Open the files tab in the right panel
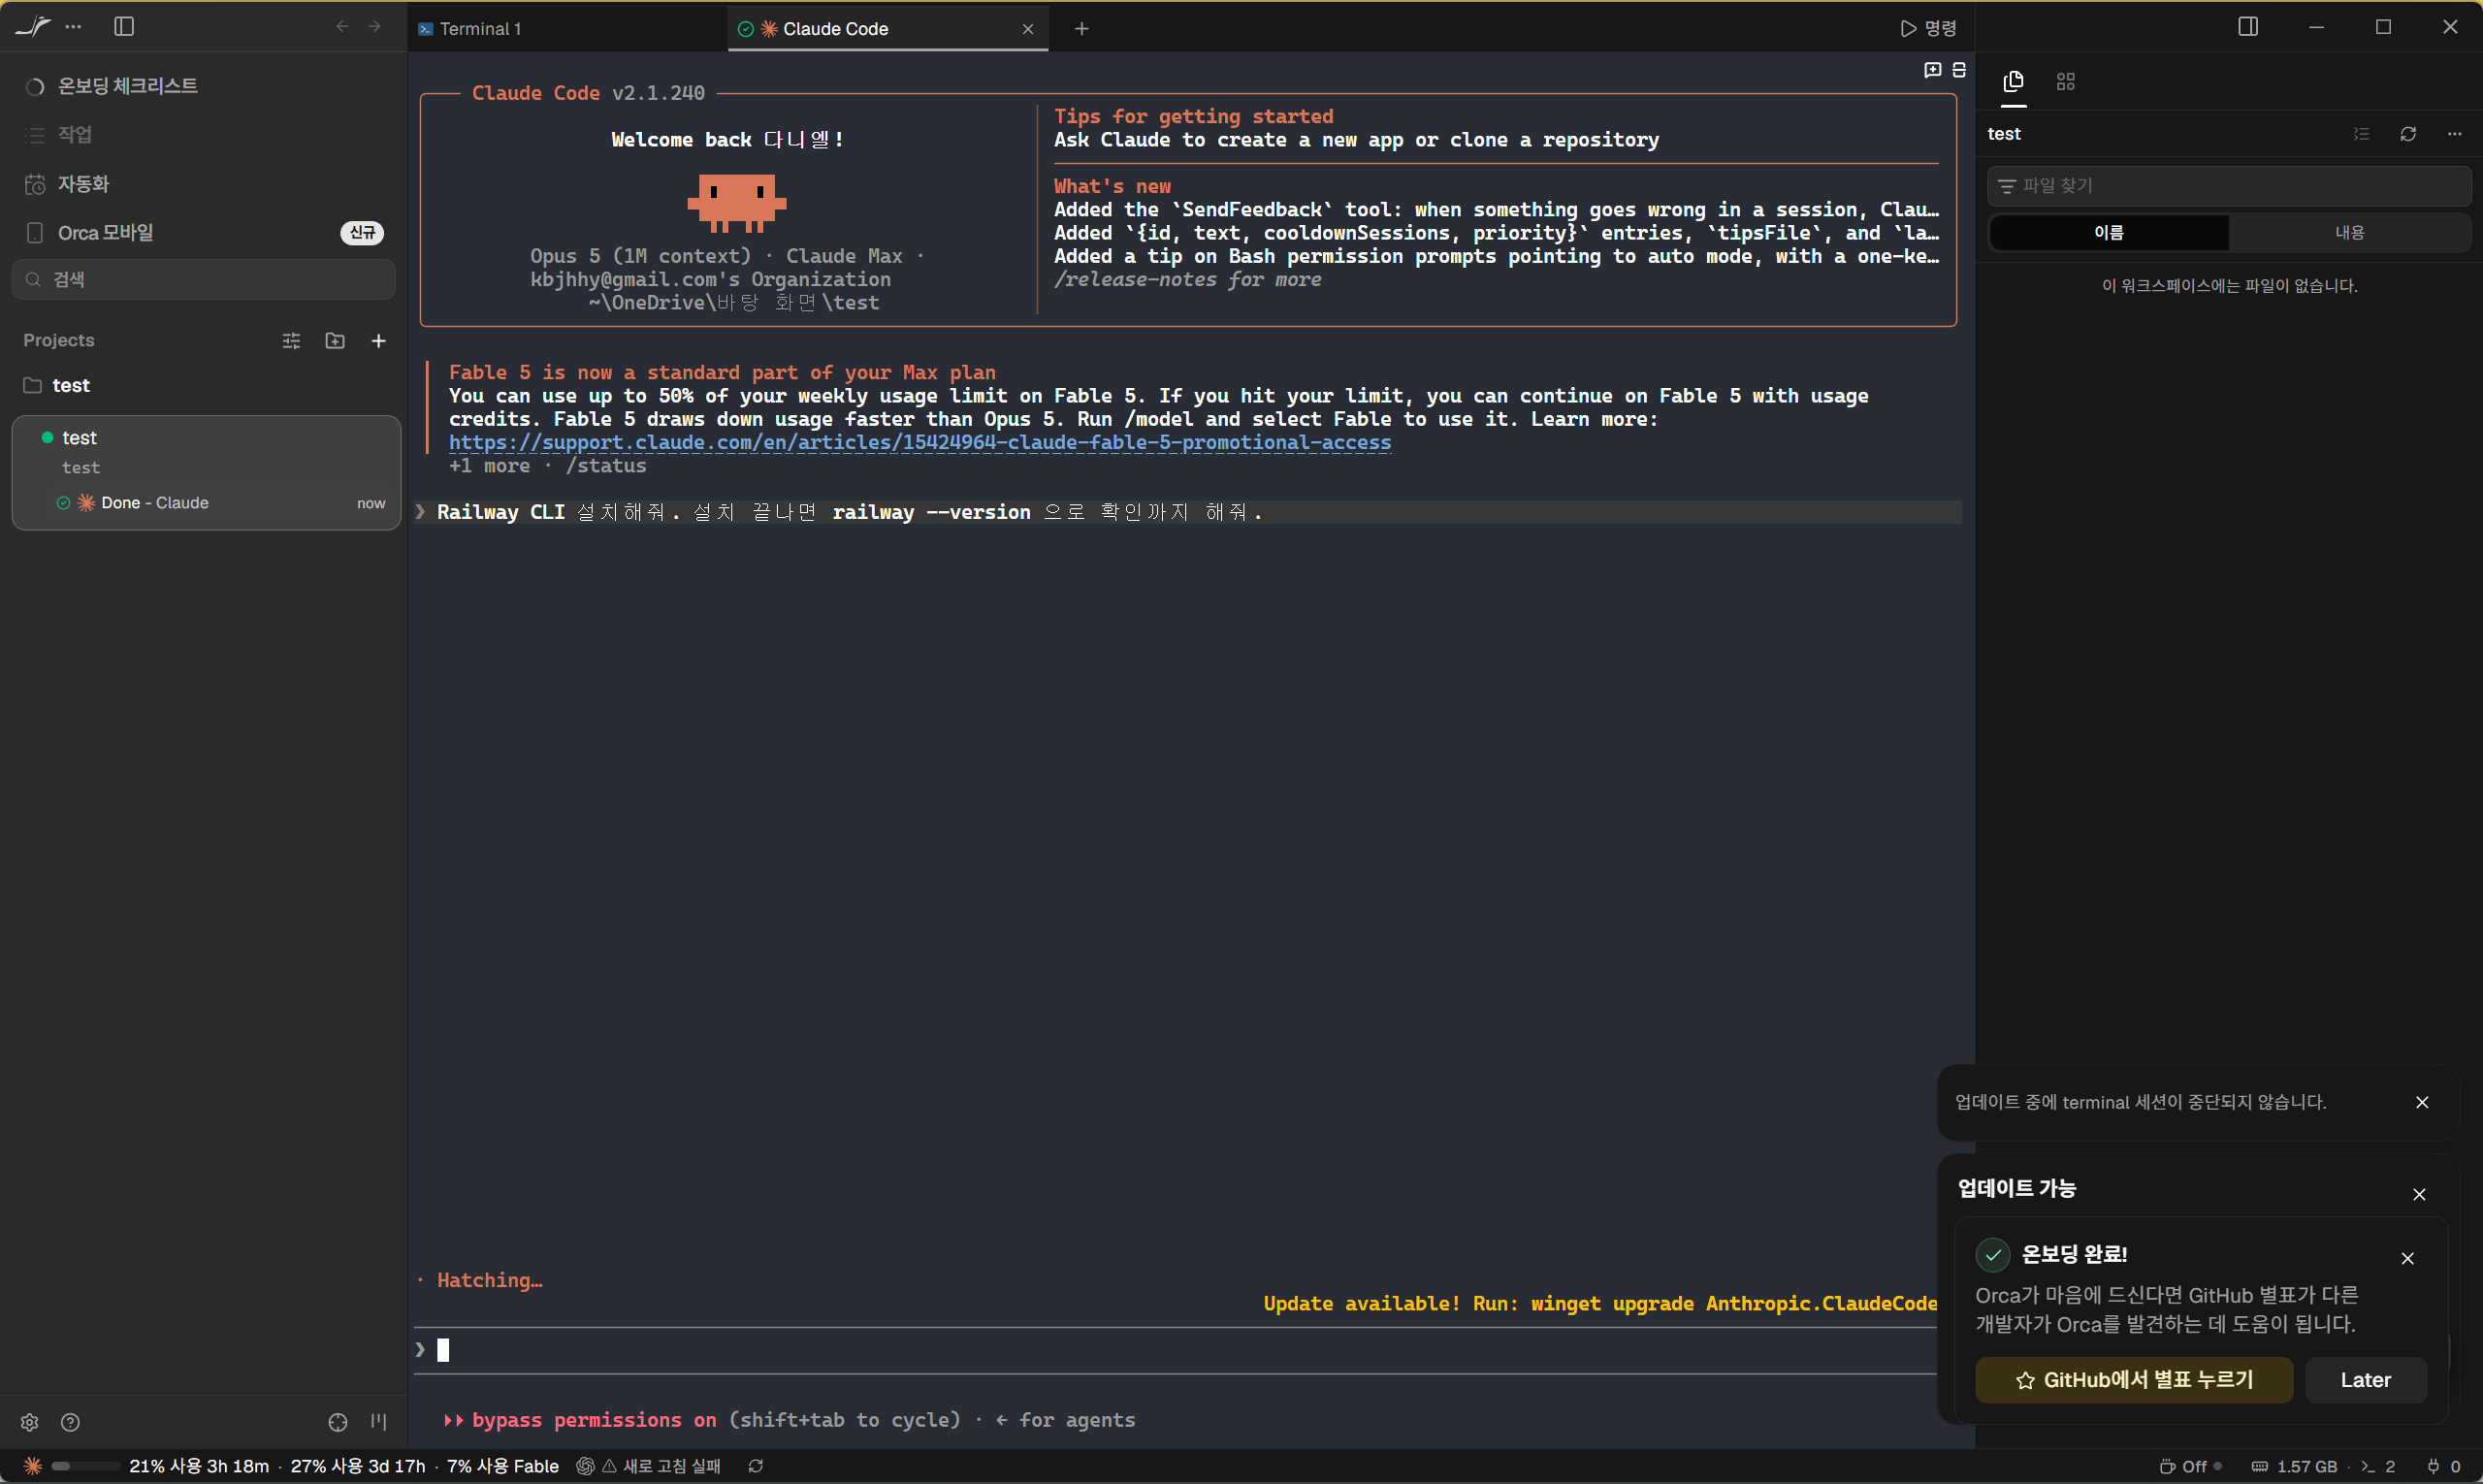The width and height of the screenshot is (2483, 1484). 2013,81
